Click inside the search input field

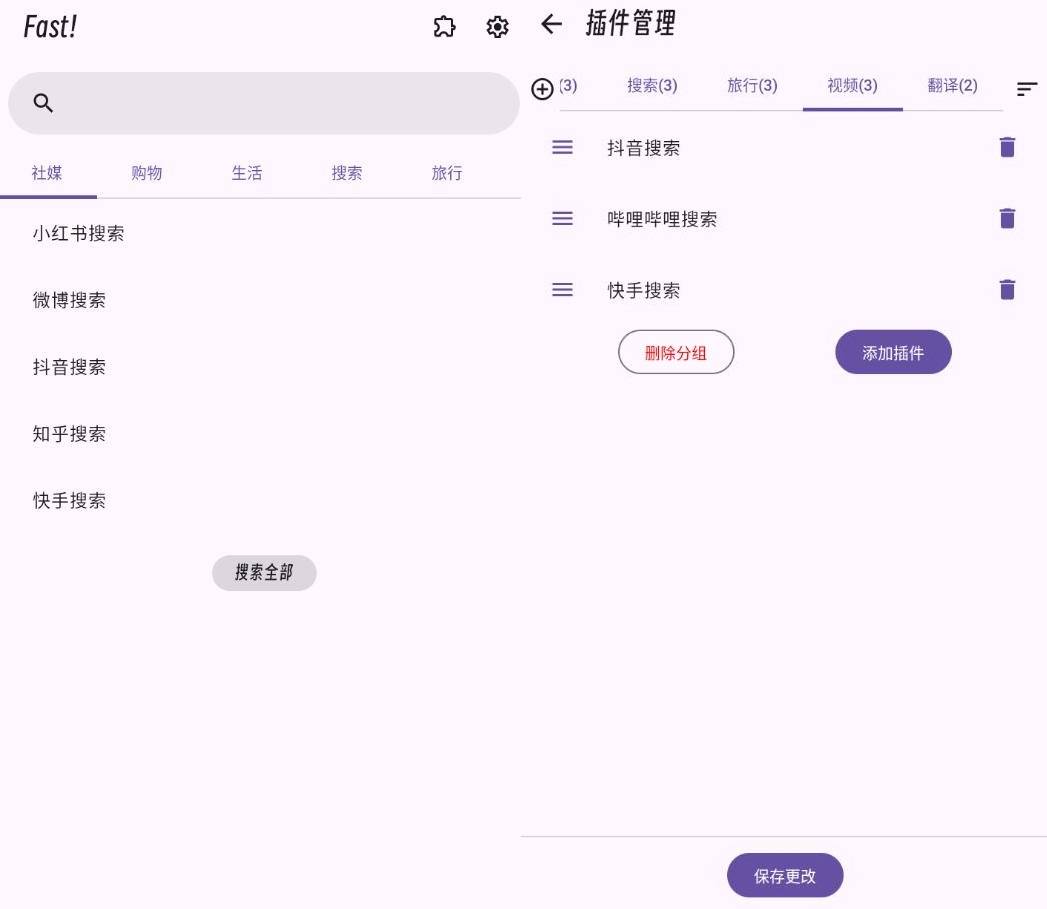(x=264, y=102)
